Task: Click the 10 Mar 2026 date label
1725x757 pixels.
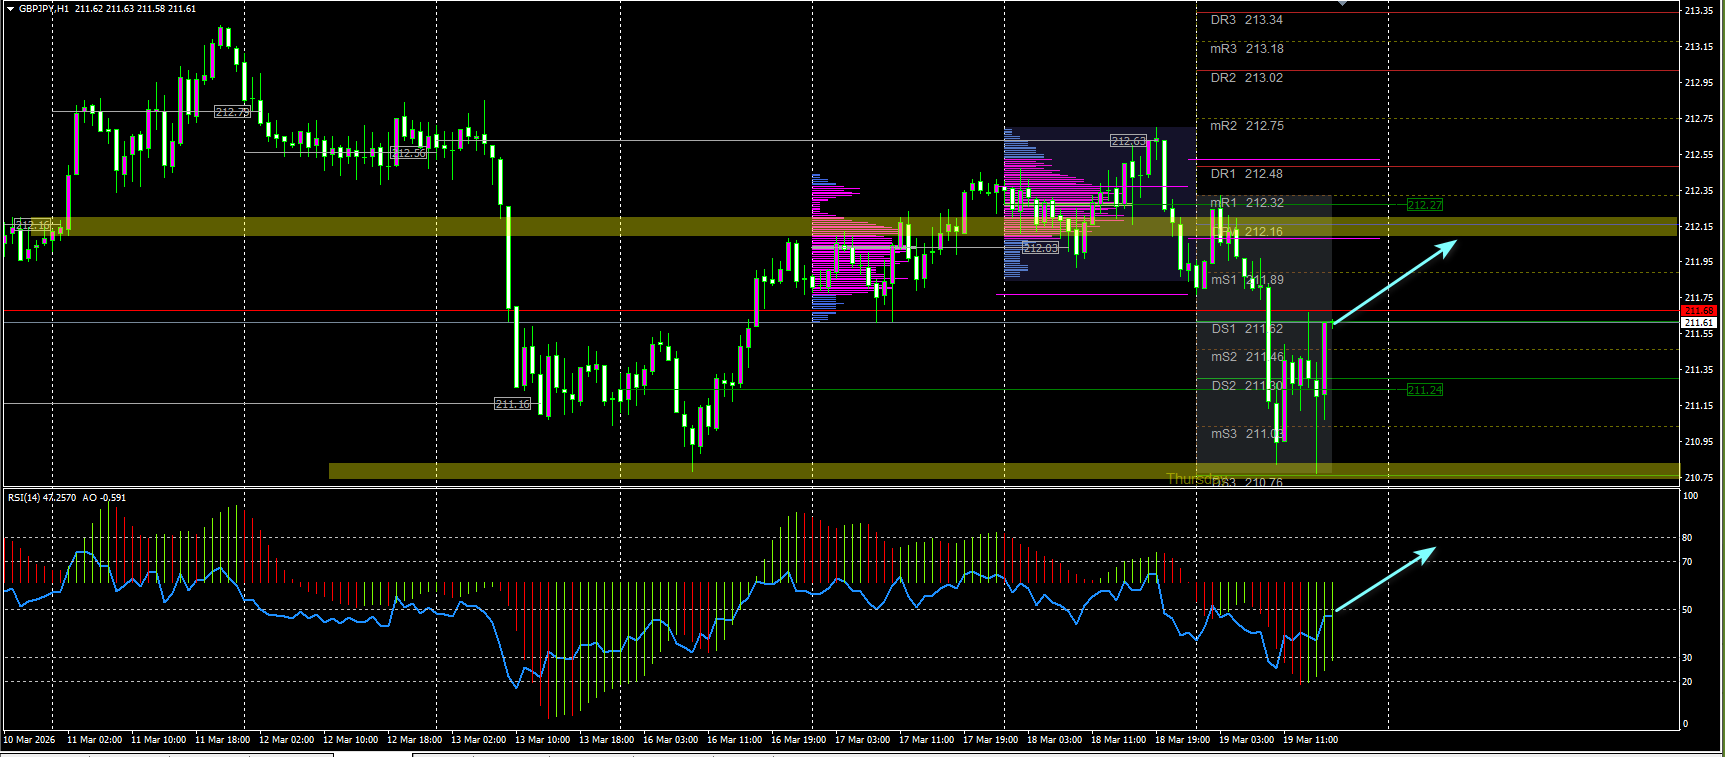Action: (30, 740)
